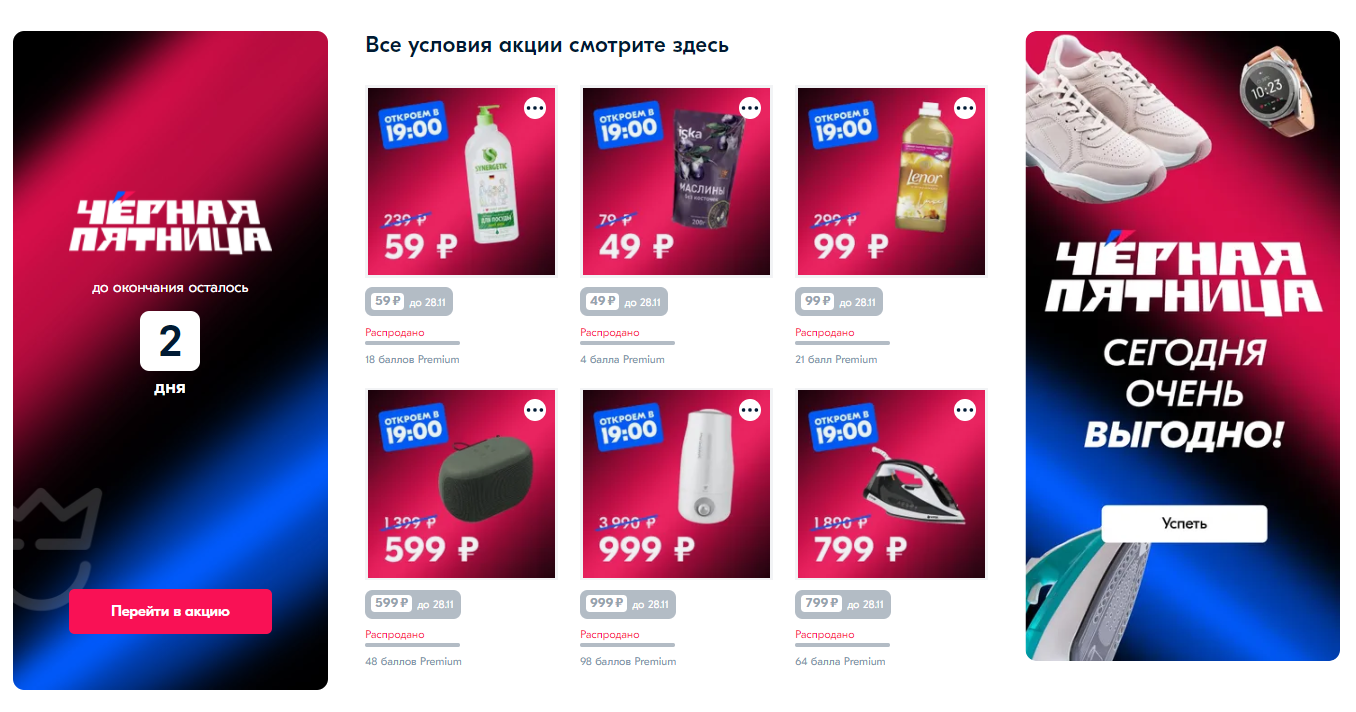The image size is (1356, 712).
Task: Open three-dot menu on Lenor conditioner card
Action: pos(965,108)
